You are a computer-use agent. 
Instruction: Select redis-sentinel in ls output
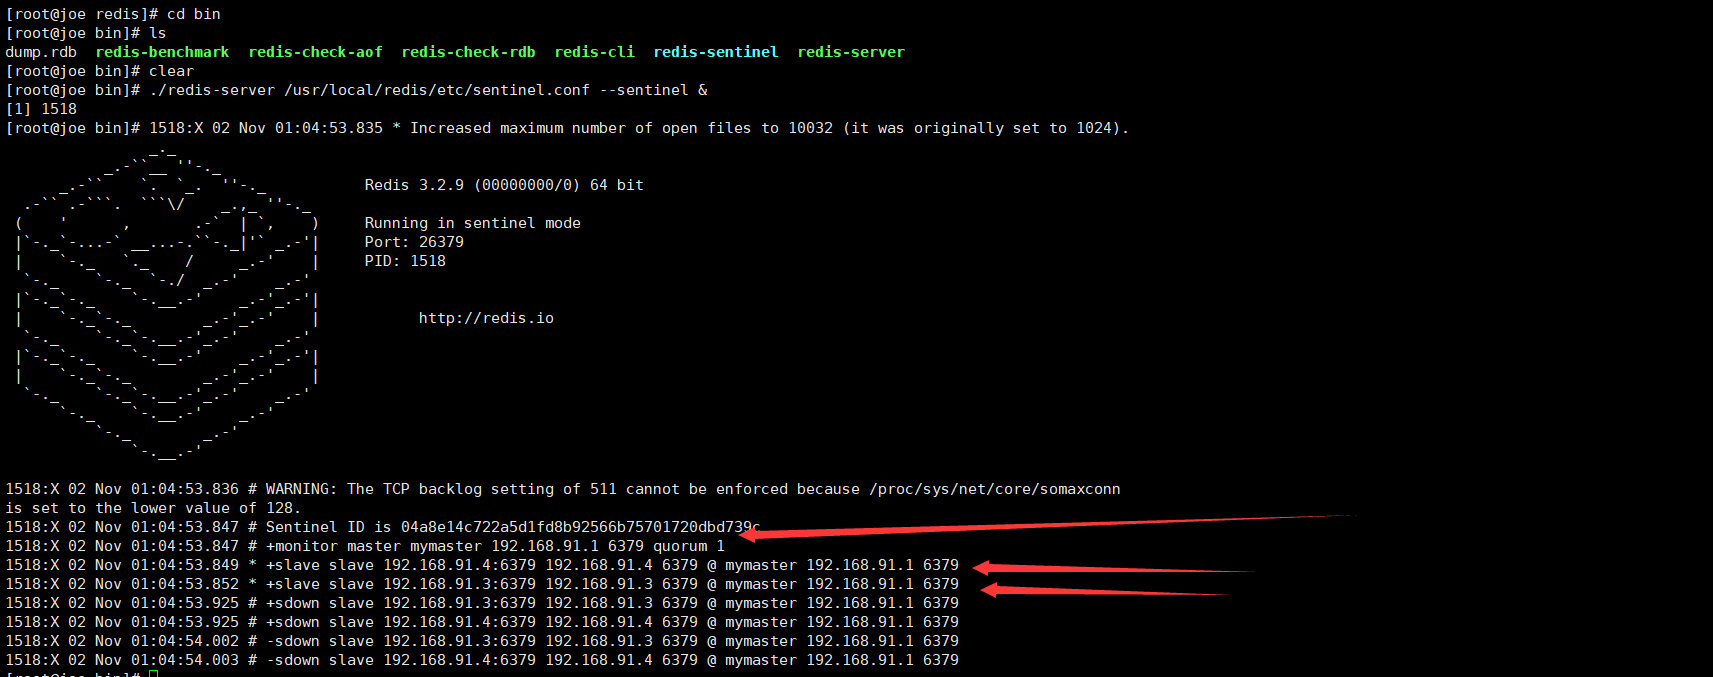click(x=715, y=52)
